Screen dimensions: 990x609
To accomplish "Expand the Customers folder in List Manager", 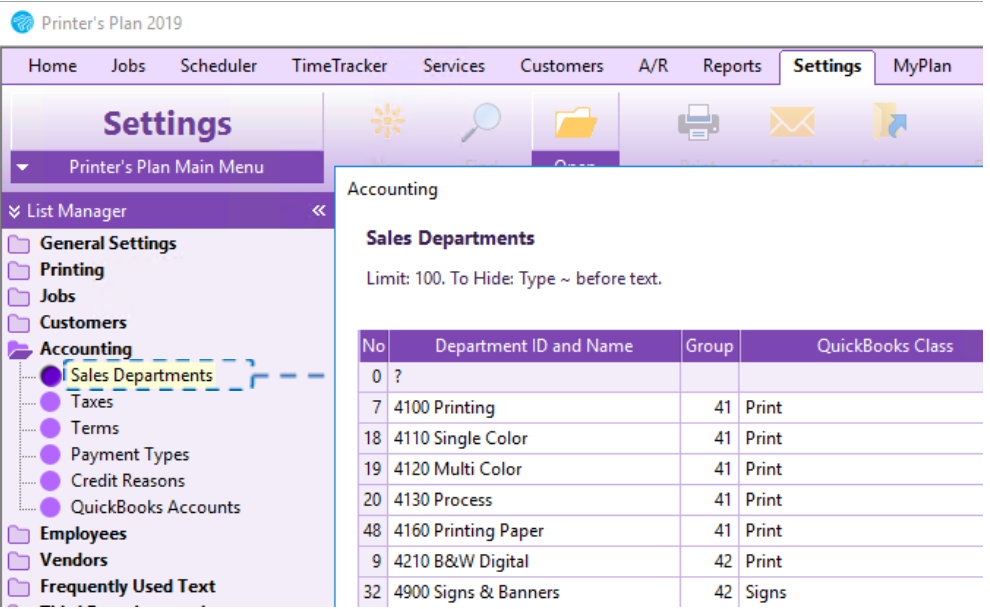I will click(x=19, y=324).
